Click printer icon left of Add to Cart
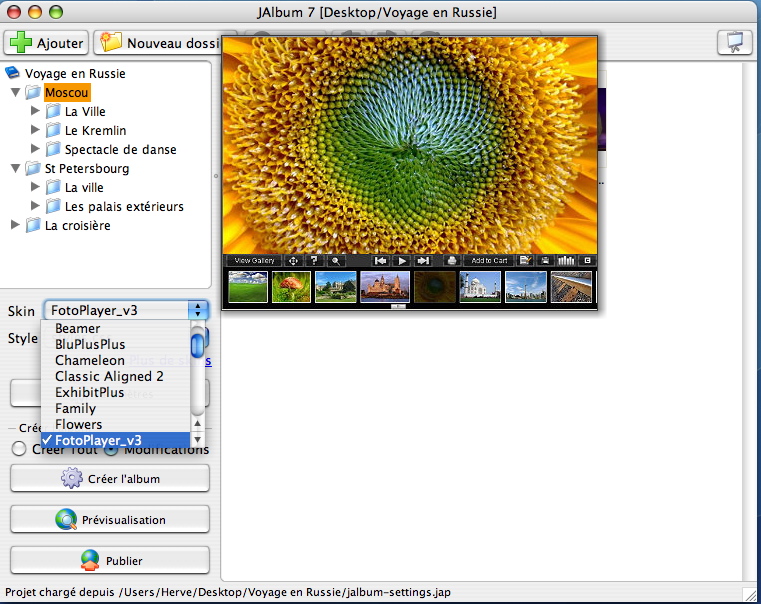This screenshot has width=761, height=604. tap(451, 261)
